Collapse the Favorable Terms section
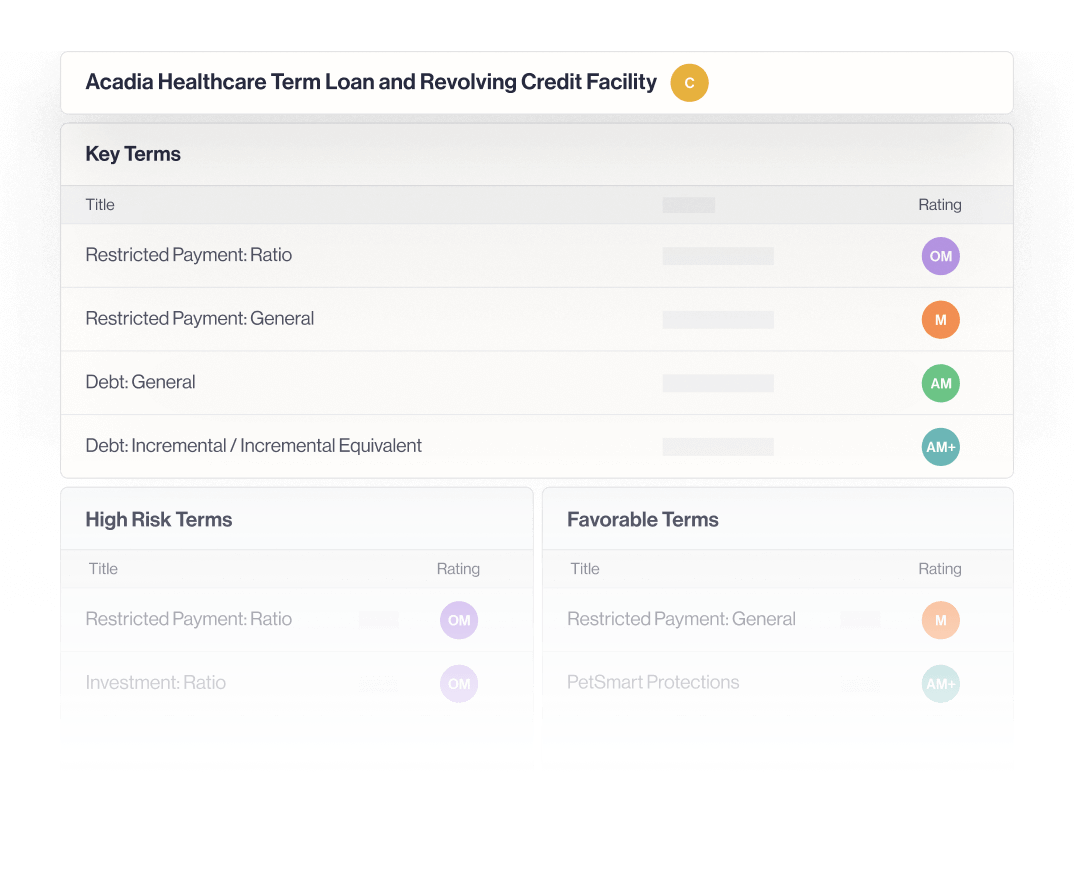The height and width of the screenshot is (888, 1074). coord(643,520)
